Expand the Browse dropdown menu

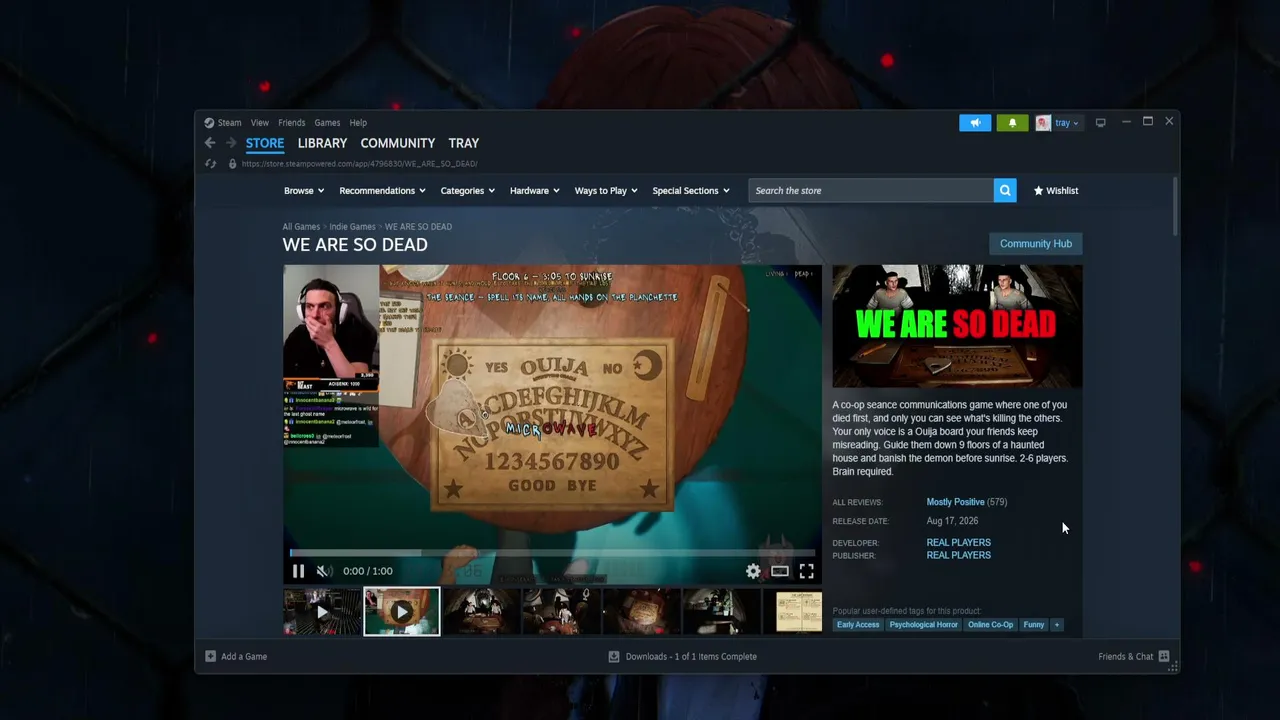coord(304,191)
